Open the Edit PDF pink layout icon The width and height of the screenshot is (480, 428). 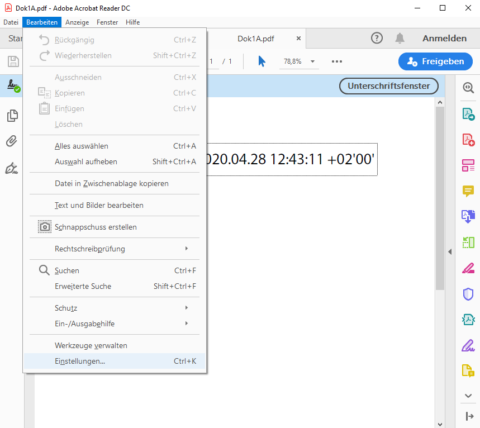tap(468, 165)
